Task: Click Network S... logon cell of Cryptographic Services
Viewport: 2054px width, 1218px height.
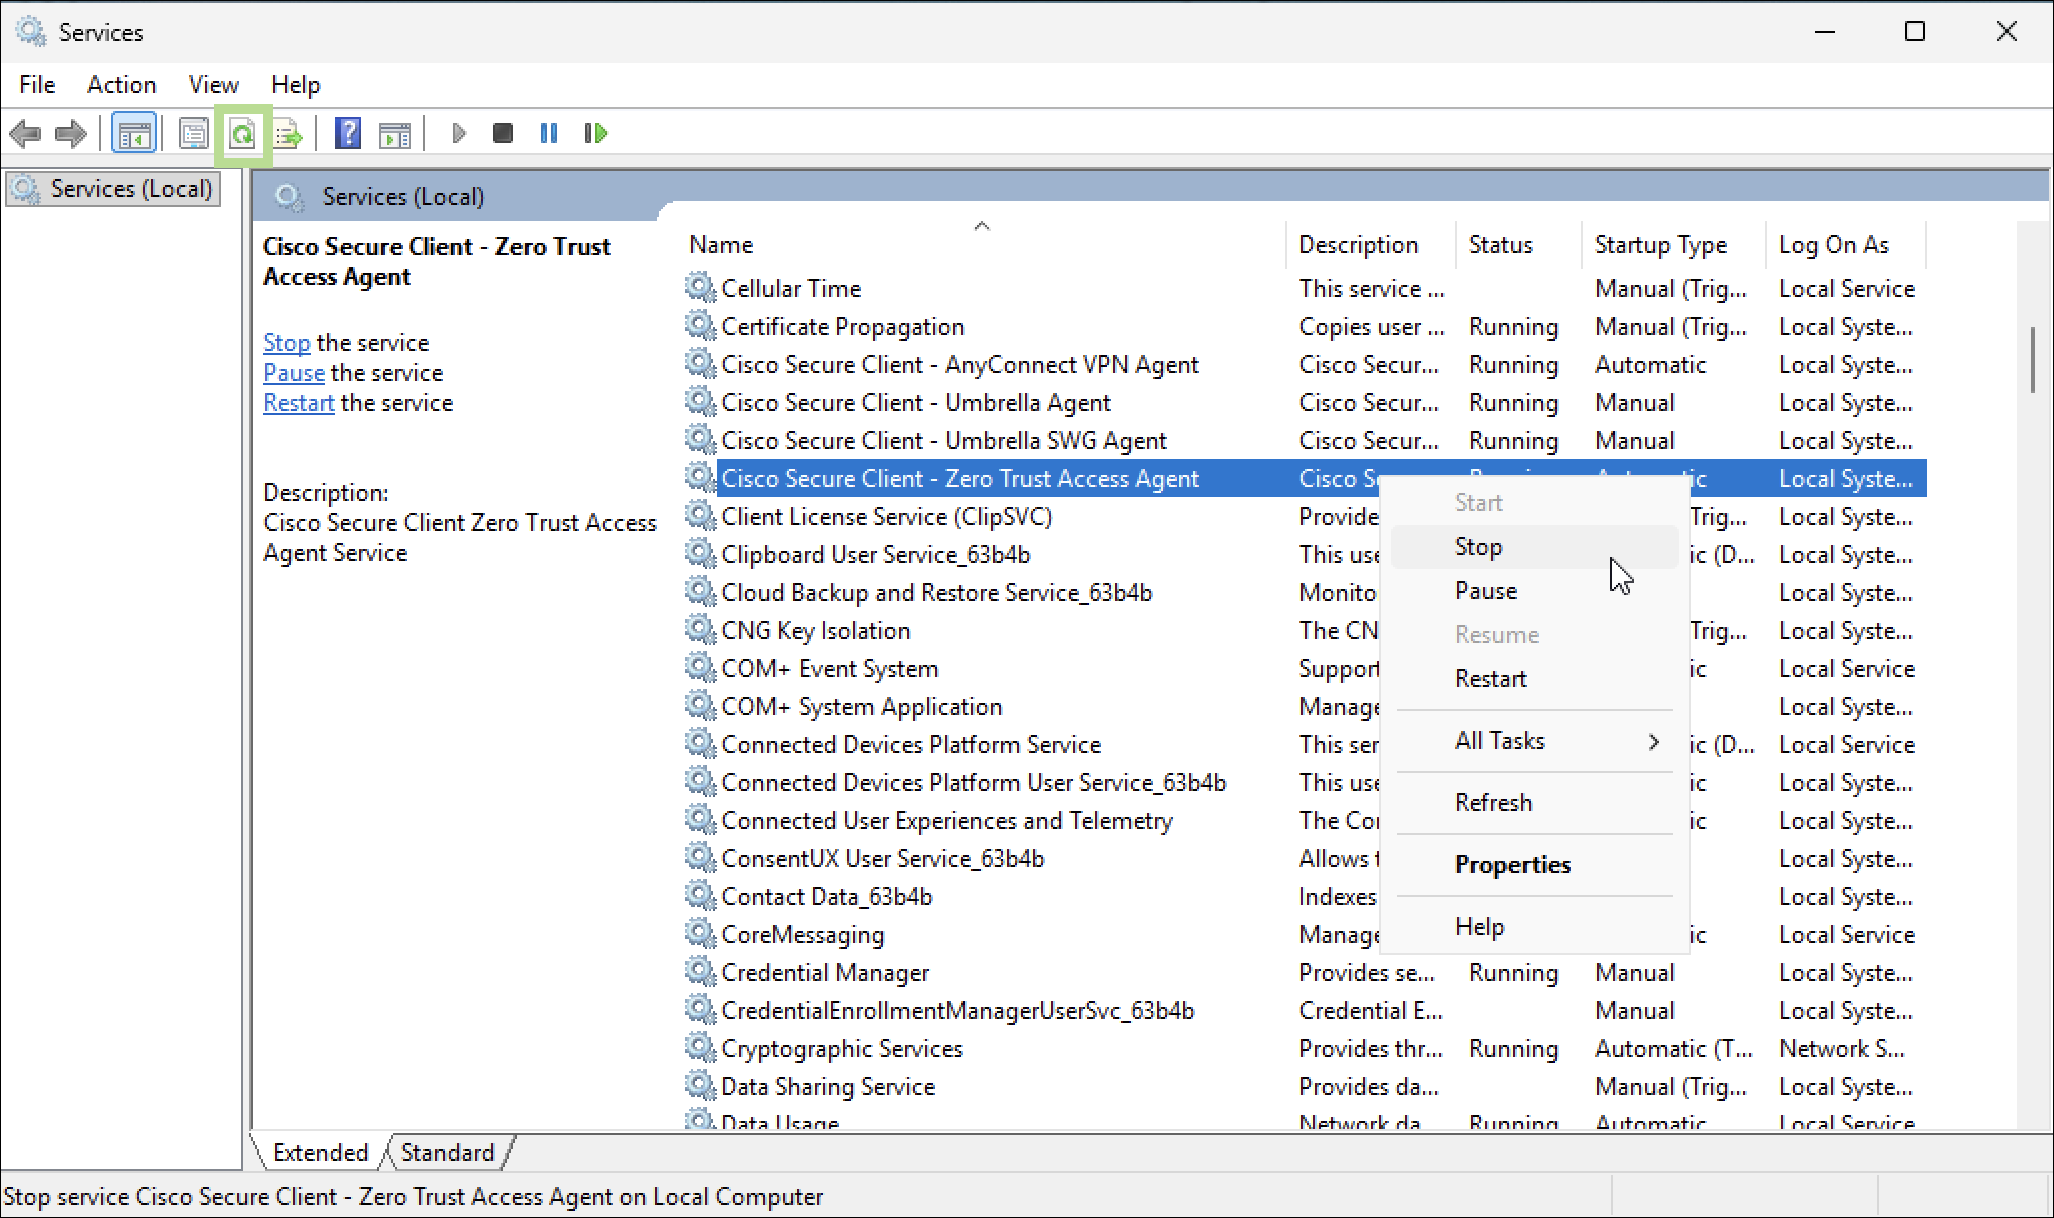Action: (x=1841, y=1049)
